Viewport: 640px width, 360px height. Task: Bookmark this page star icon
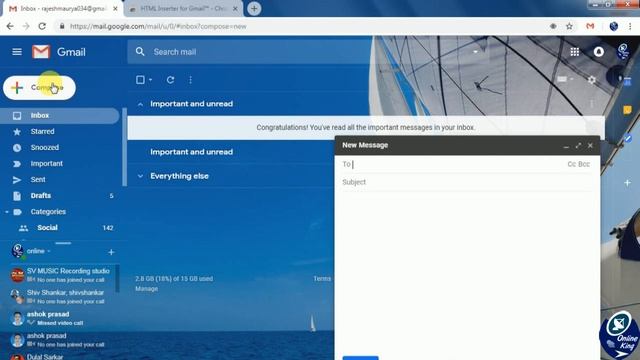(569, 26)
